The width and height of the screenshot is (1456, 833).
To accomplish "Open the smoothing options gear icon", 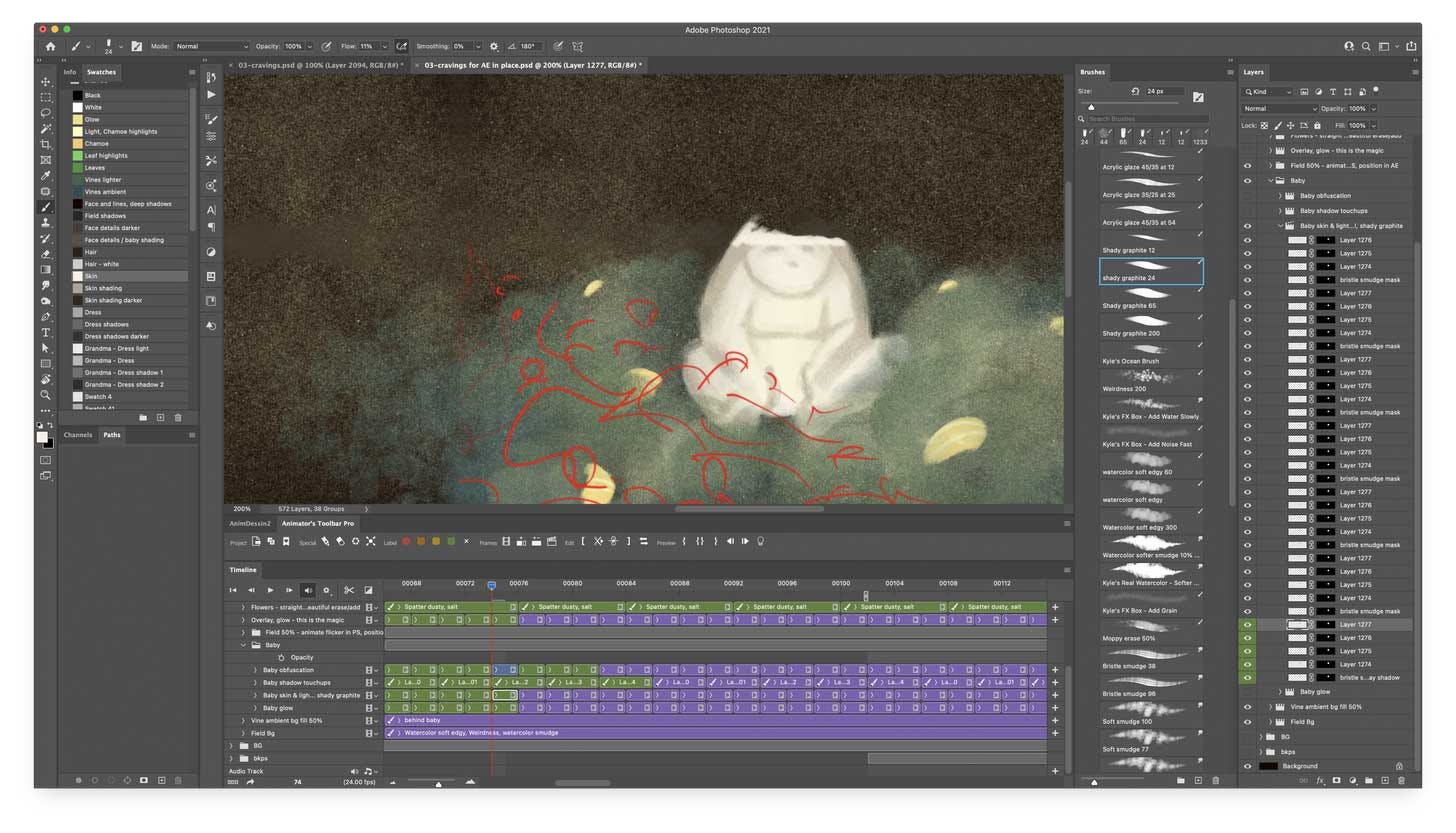I will coord(494,46).
